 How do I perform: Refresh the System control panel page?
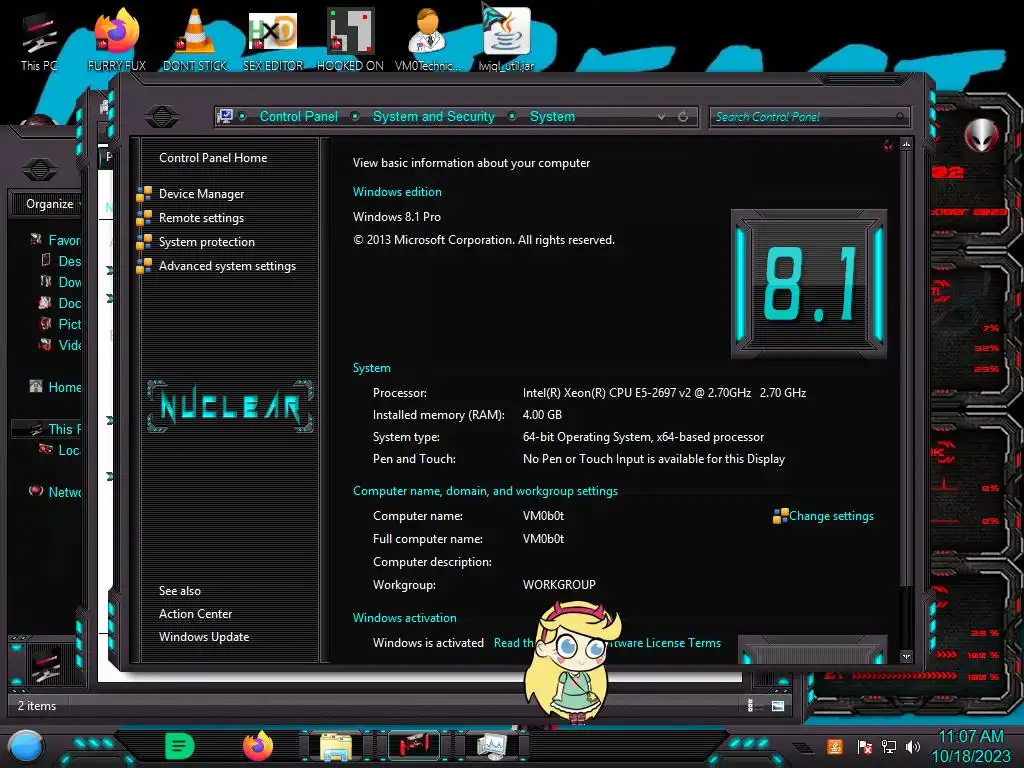(x=683, y=117)
